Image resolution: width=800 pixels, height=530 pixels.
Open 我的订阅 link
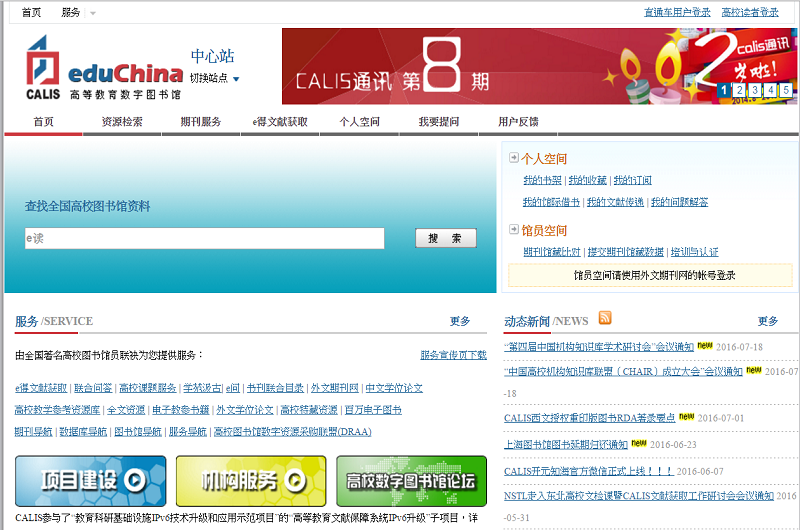[632, 180]
